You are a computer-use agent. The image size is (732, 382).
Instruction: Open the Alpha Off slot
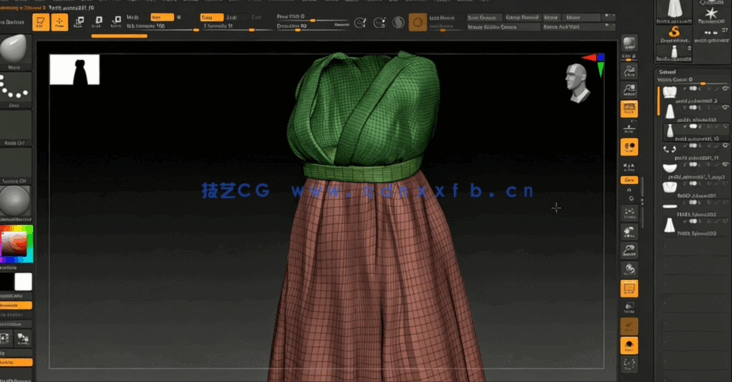pyautogui.click(x=15, y=128)
